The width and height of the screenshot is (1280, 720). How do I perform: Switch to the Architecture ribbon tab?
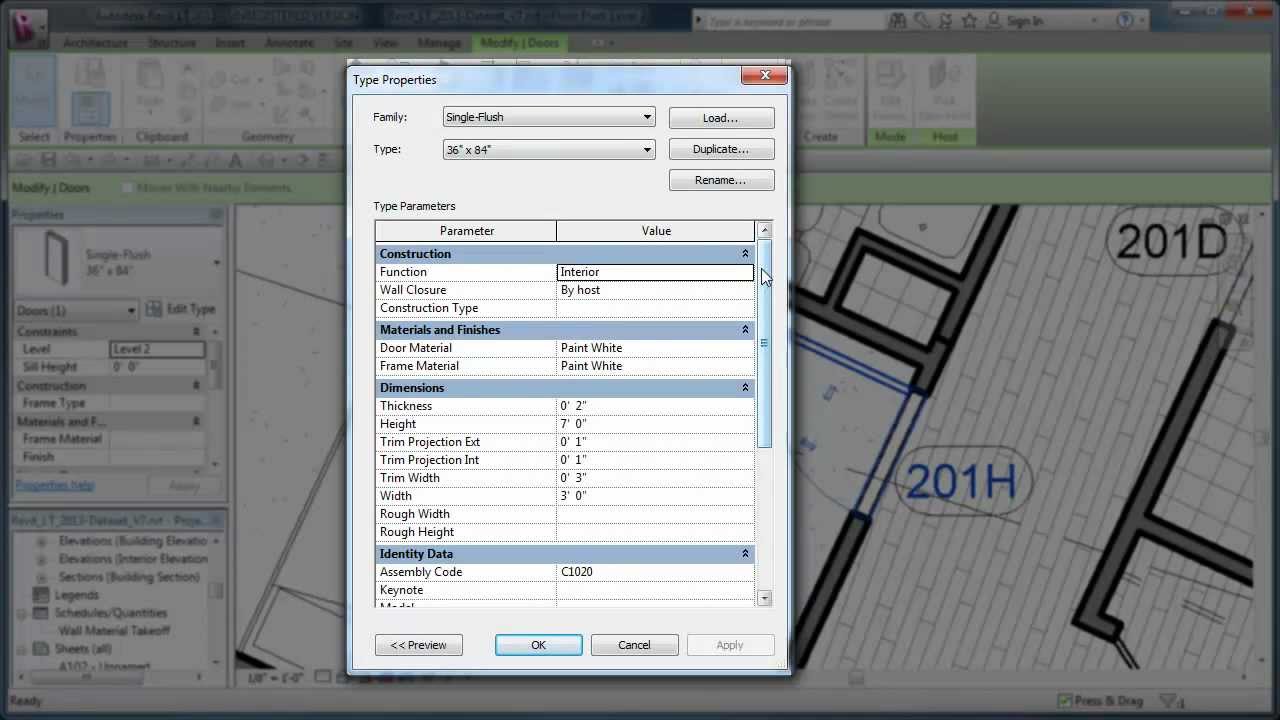tap(96, 43)
